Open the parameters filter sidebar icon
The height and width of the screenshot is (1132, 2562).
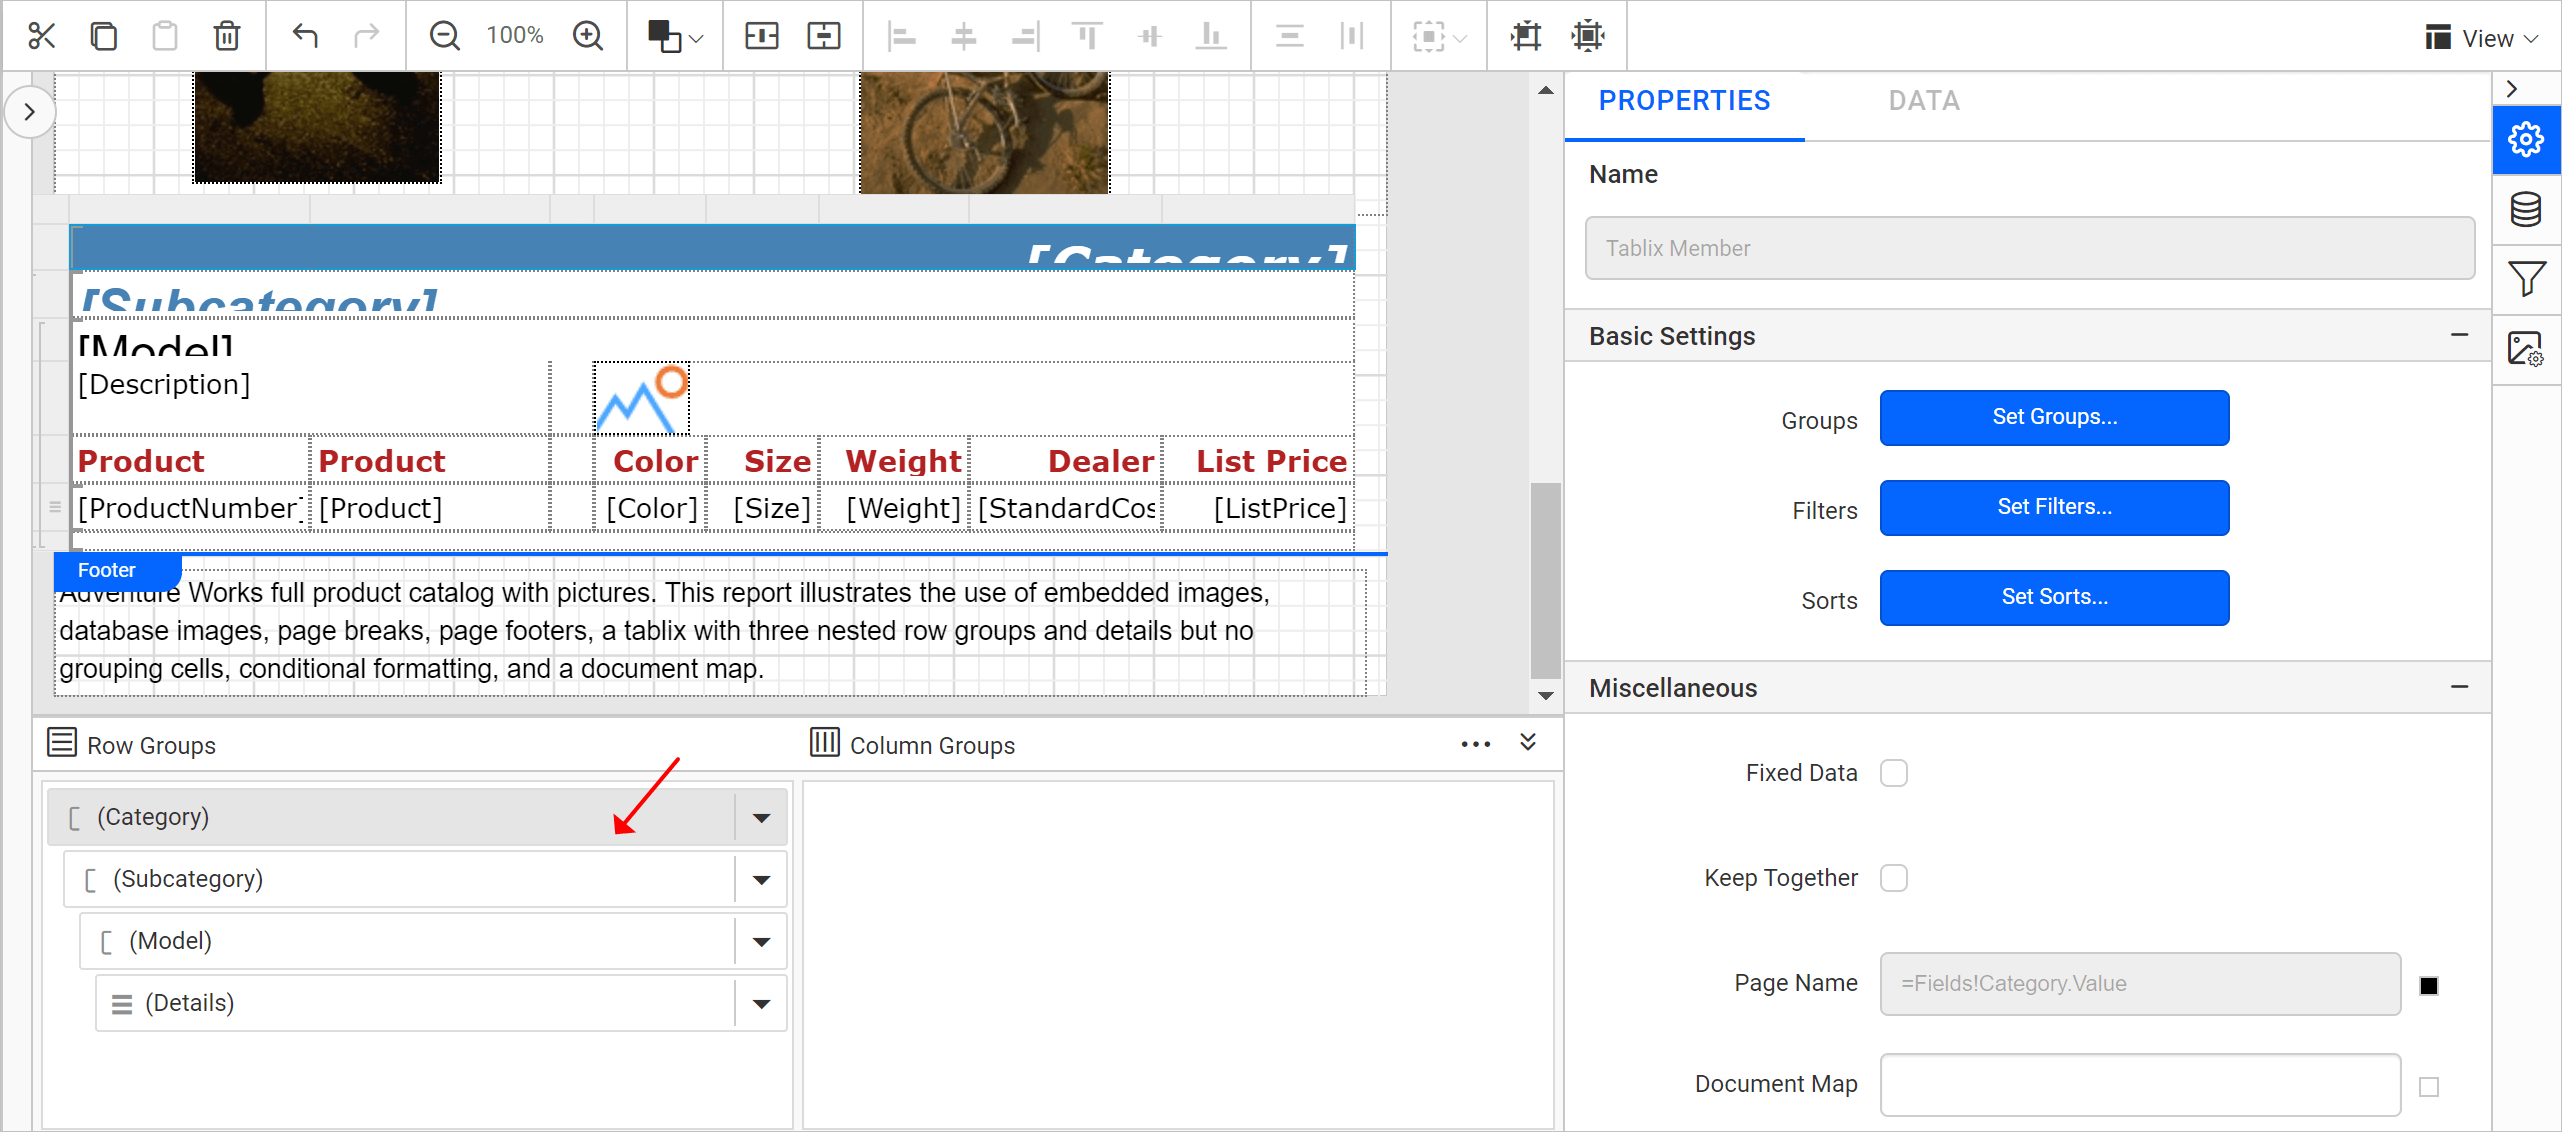coord(2526,279)
